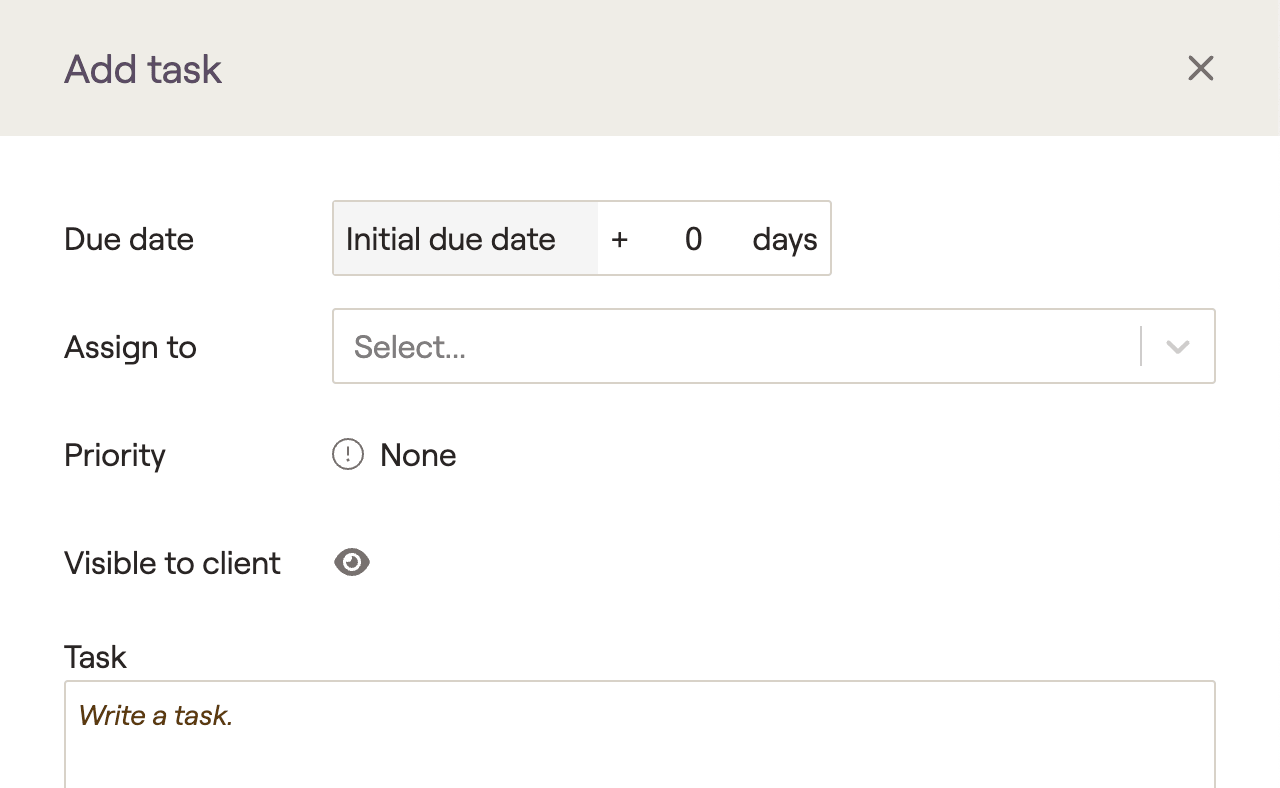The image size is (1280, 788).
Task: Focus the Write a task text area
Action: coord(640,735)
